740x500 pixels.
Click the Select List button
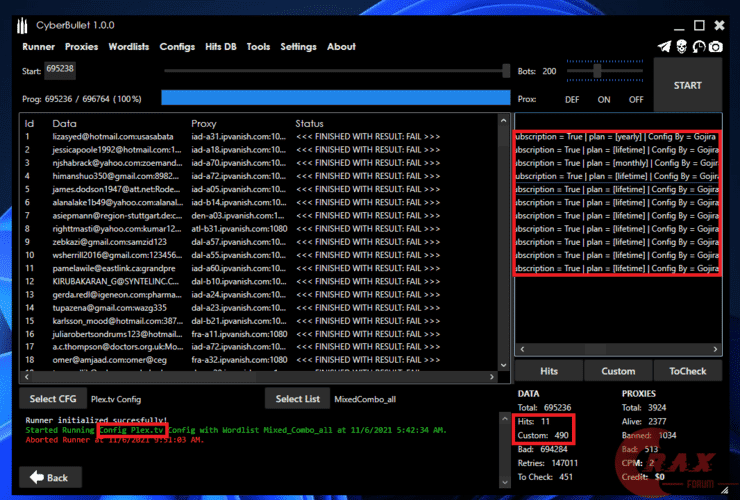(297, 399)
